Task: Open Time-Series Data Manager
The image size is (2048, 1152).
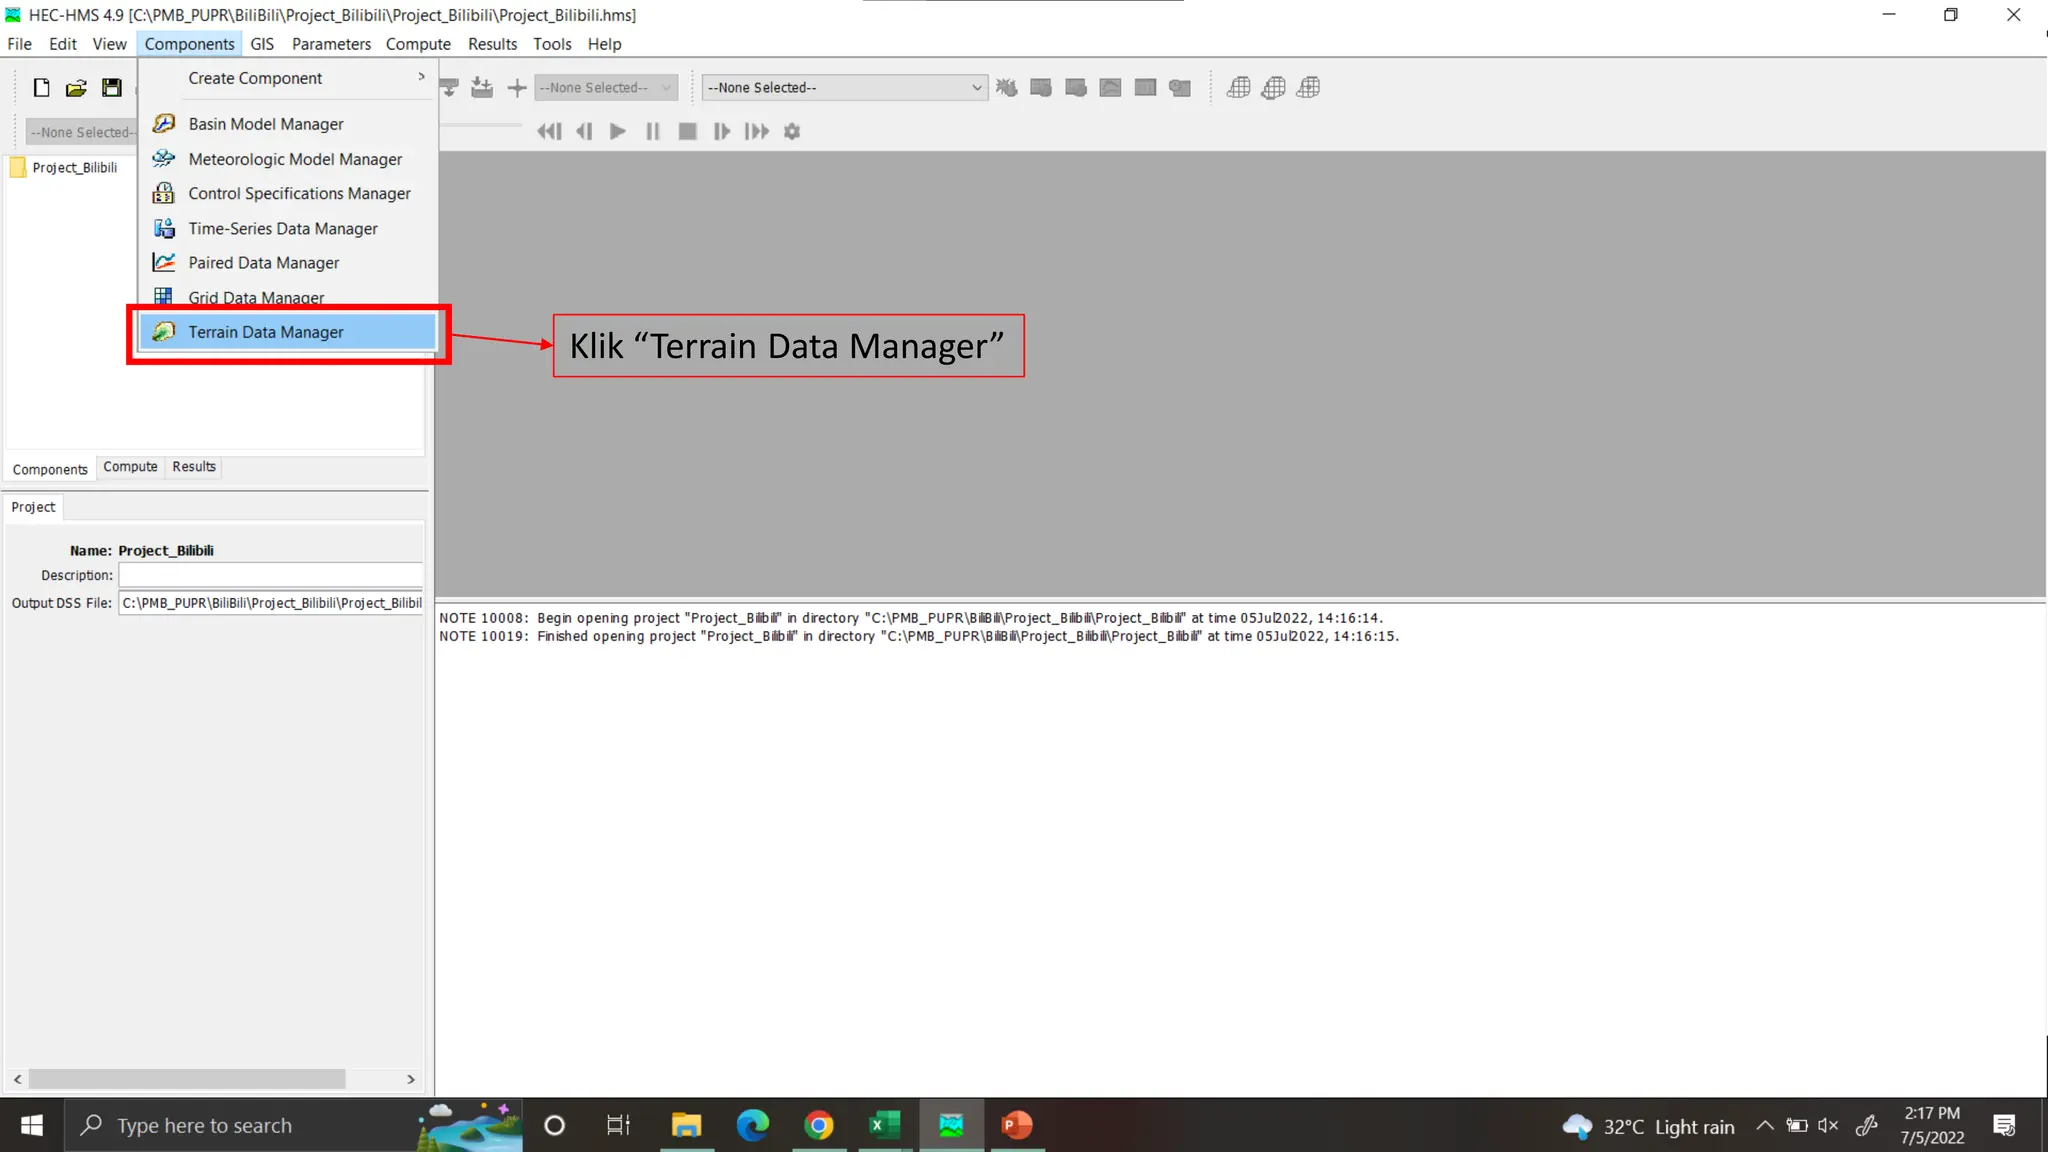Action: click(x=282, y=229)
